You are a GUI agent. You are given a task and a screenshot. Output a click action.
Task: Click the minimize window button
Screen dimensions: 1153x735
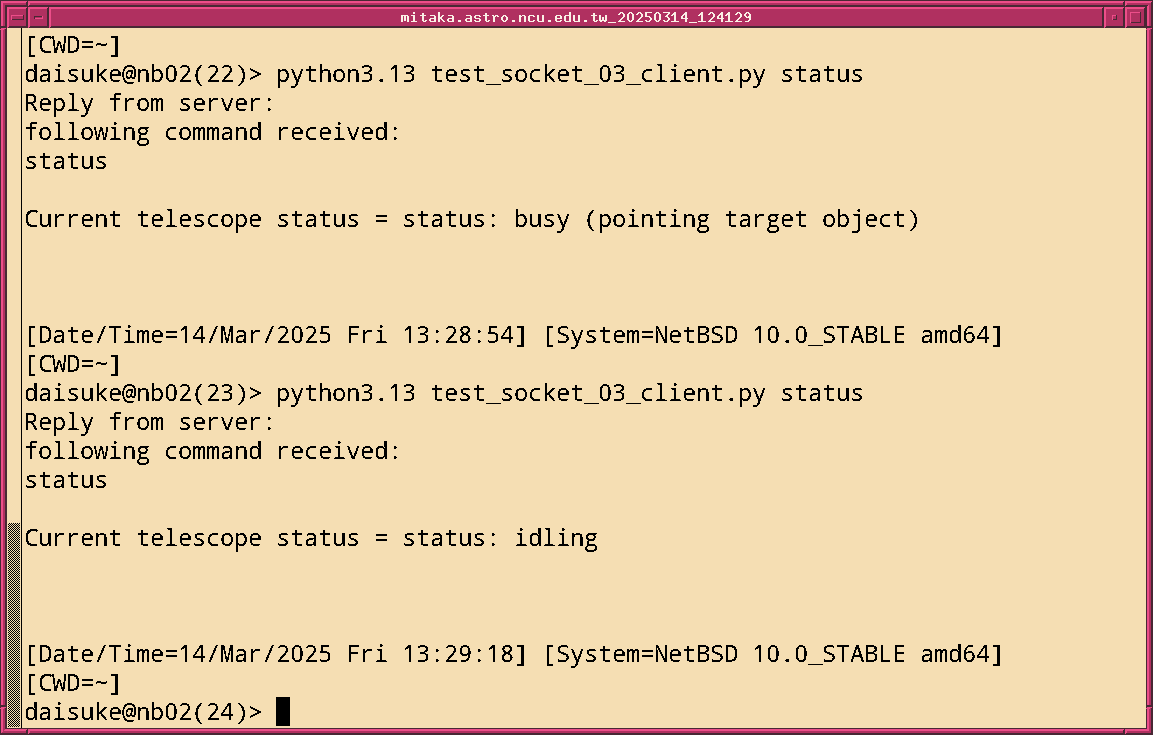coord(1114,17)
